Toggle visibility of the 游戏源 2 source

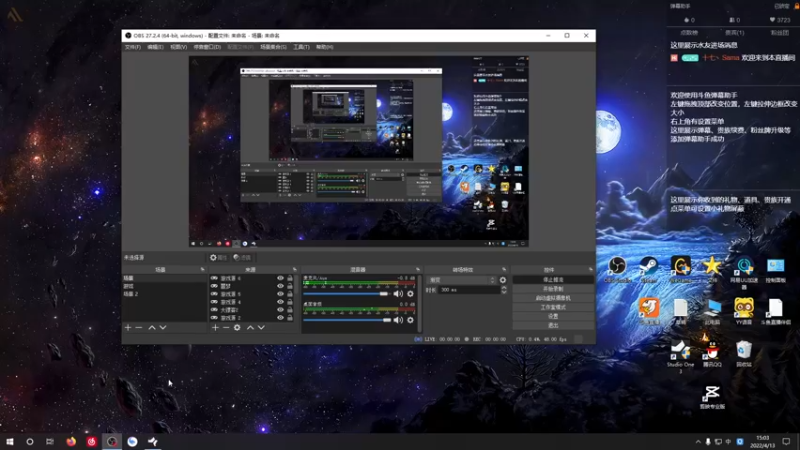pos(280,317)
